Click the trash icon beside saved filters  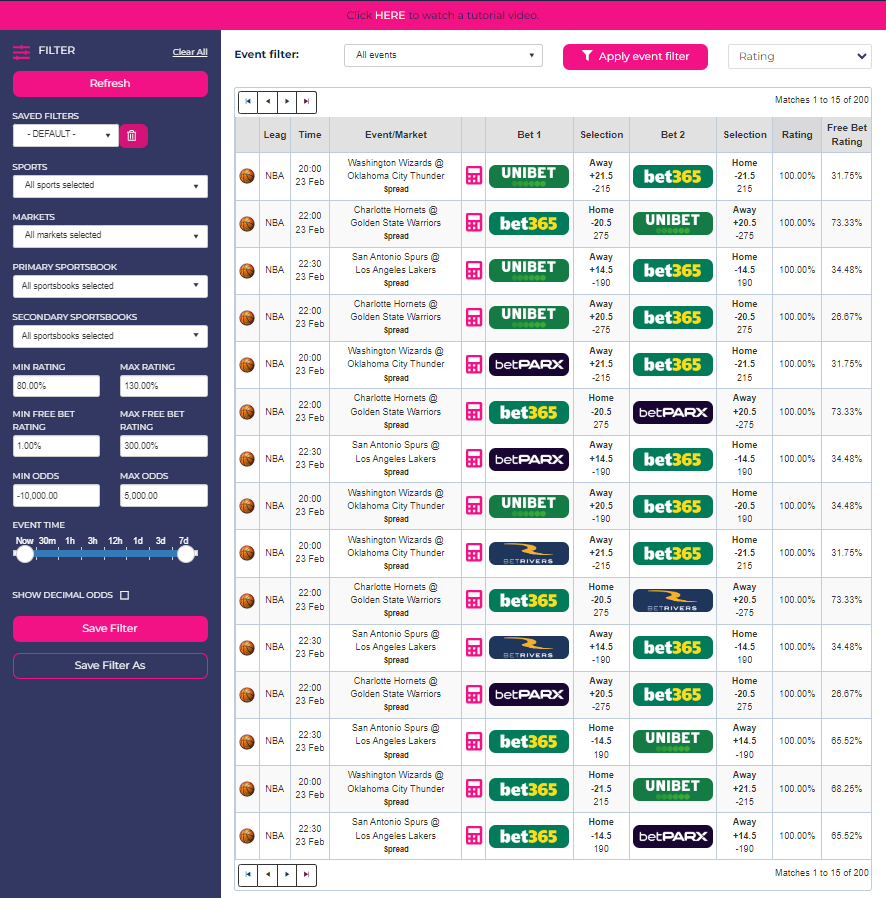point(133,135)
